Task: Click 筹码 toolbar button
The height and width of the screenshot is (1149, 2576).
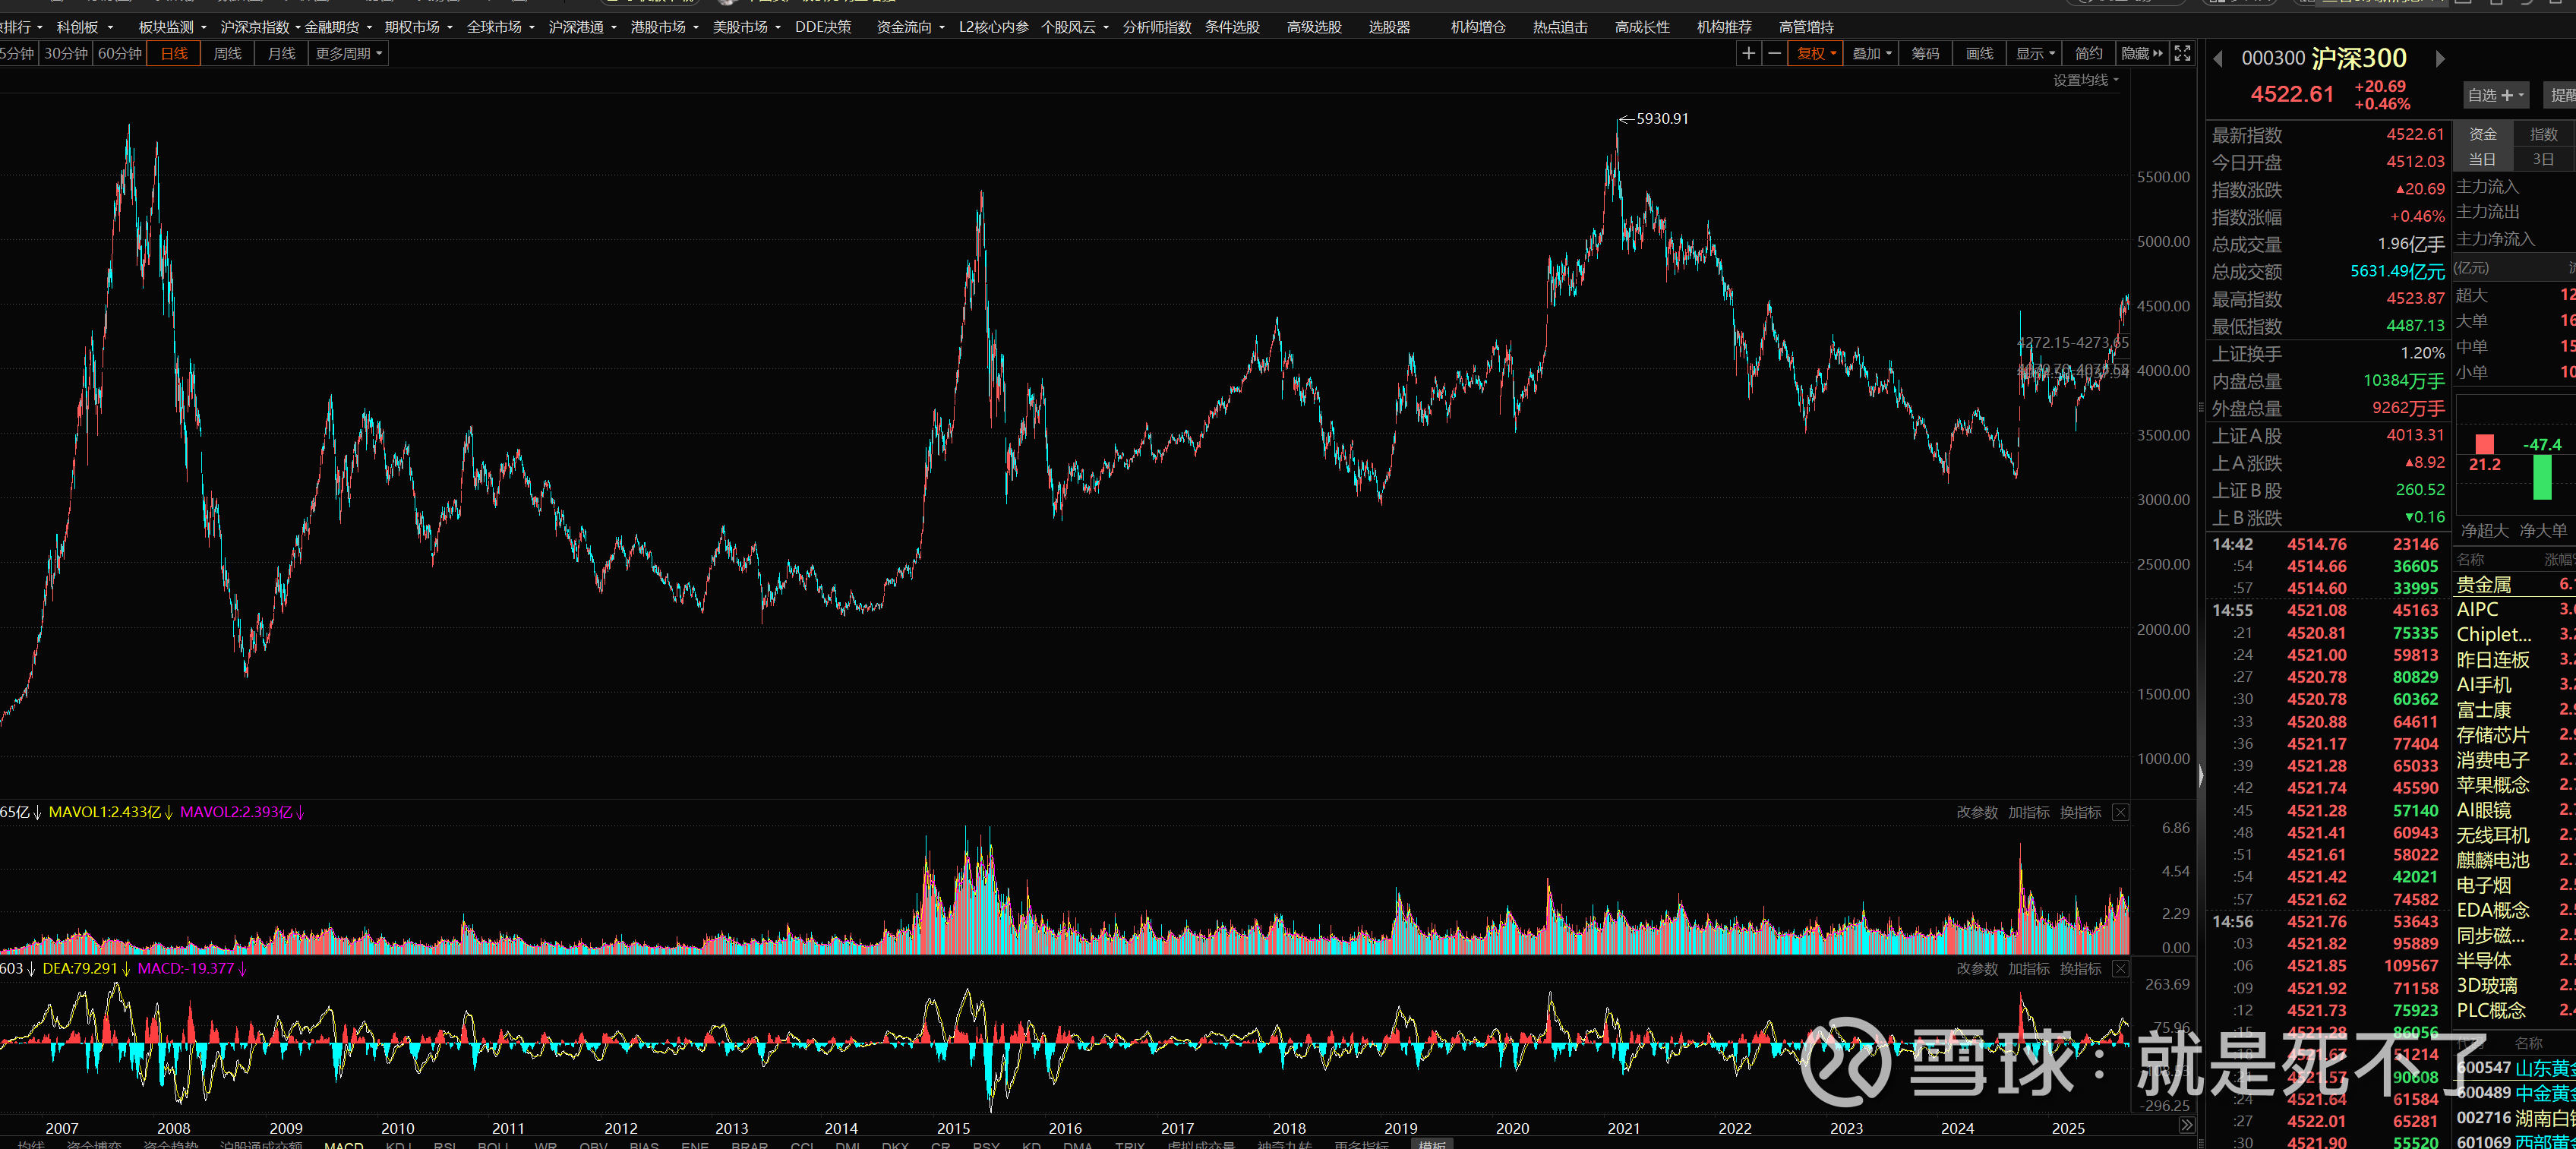Action: pos(1925,54)
